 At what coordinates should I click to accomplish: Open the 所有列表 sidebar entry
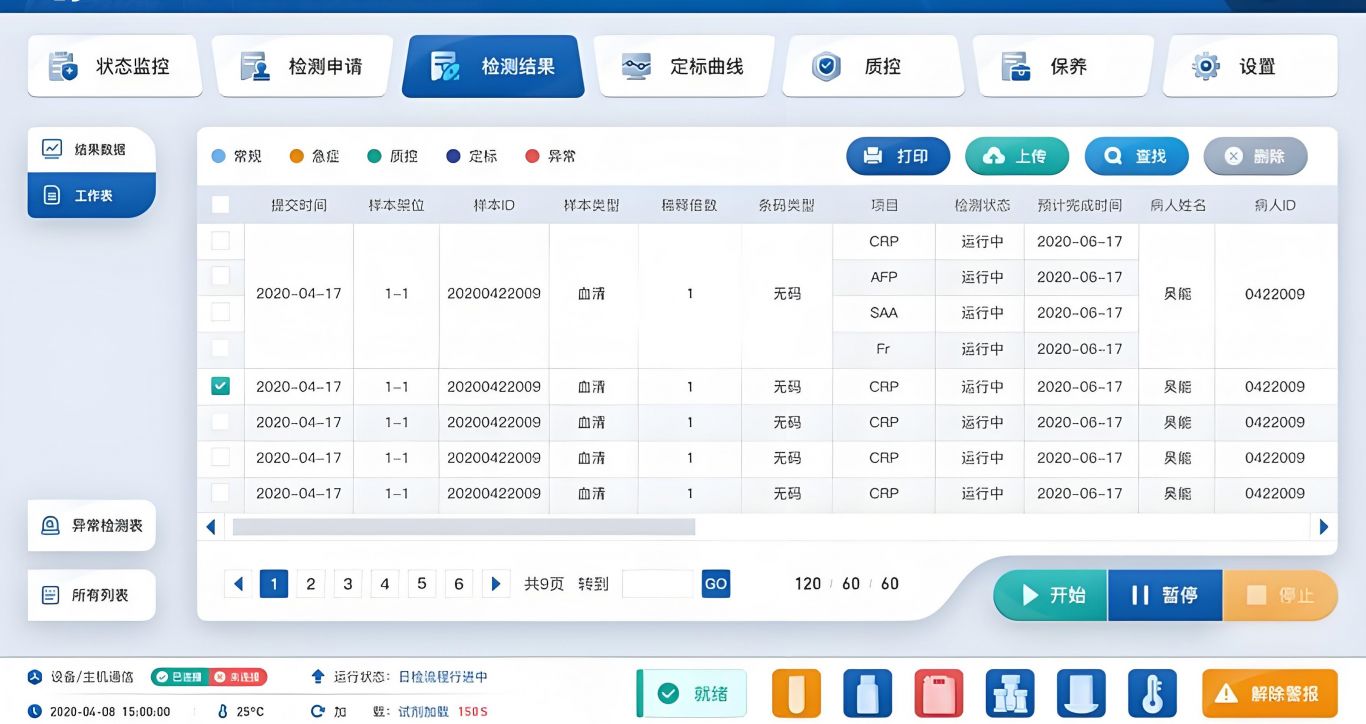point(91,595)
